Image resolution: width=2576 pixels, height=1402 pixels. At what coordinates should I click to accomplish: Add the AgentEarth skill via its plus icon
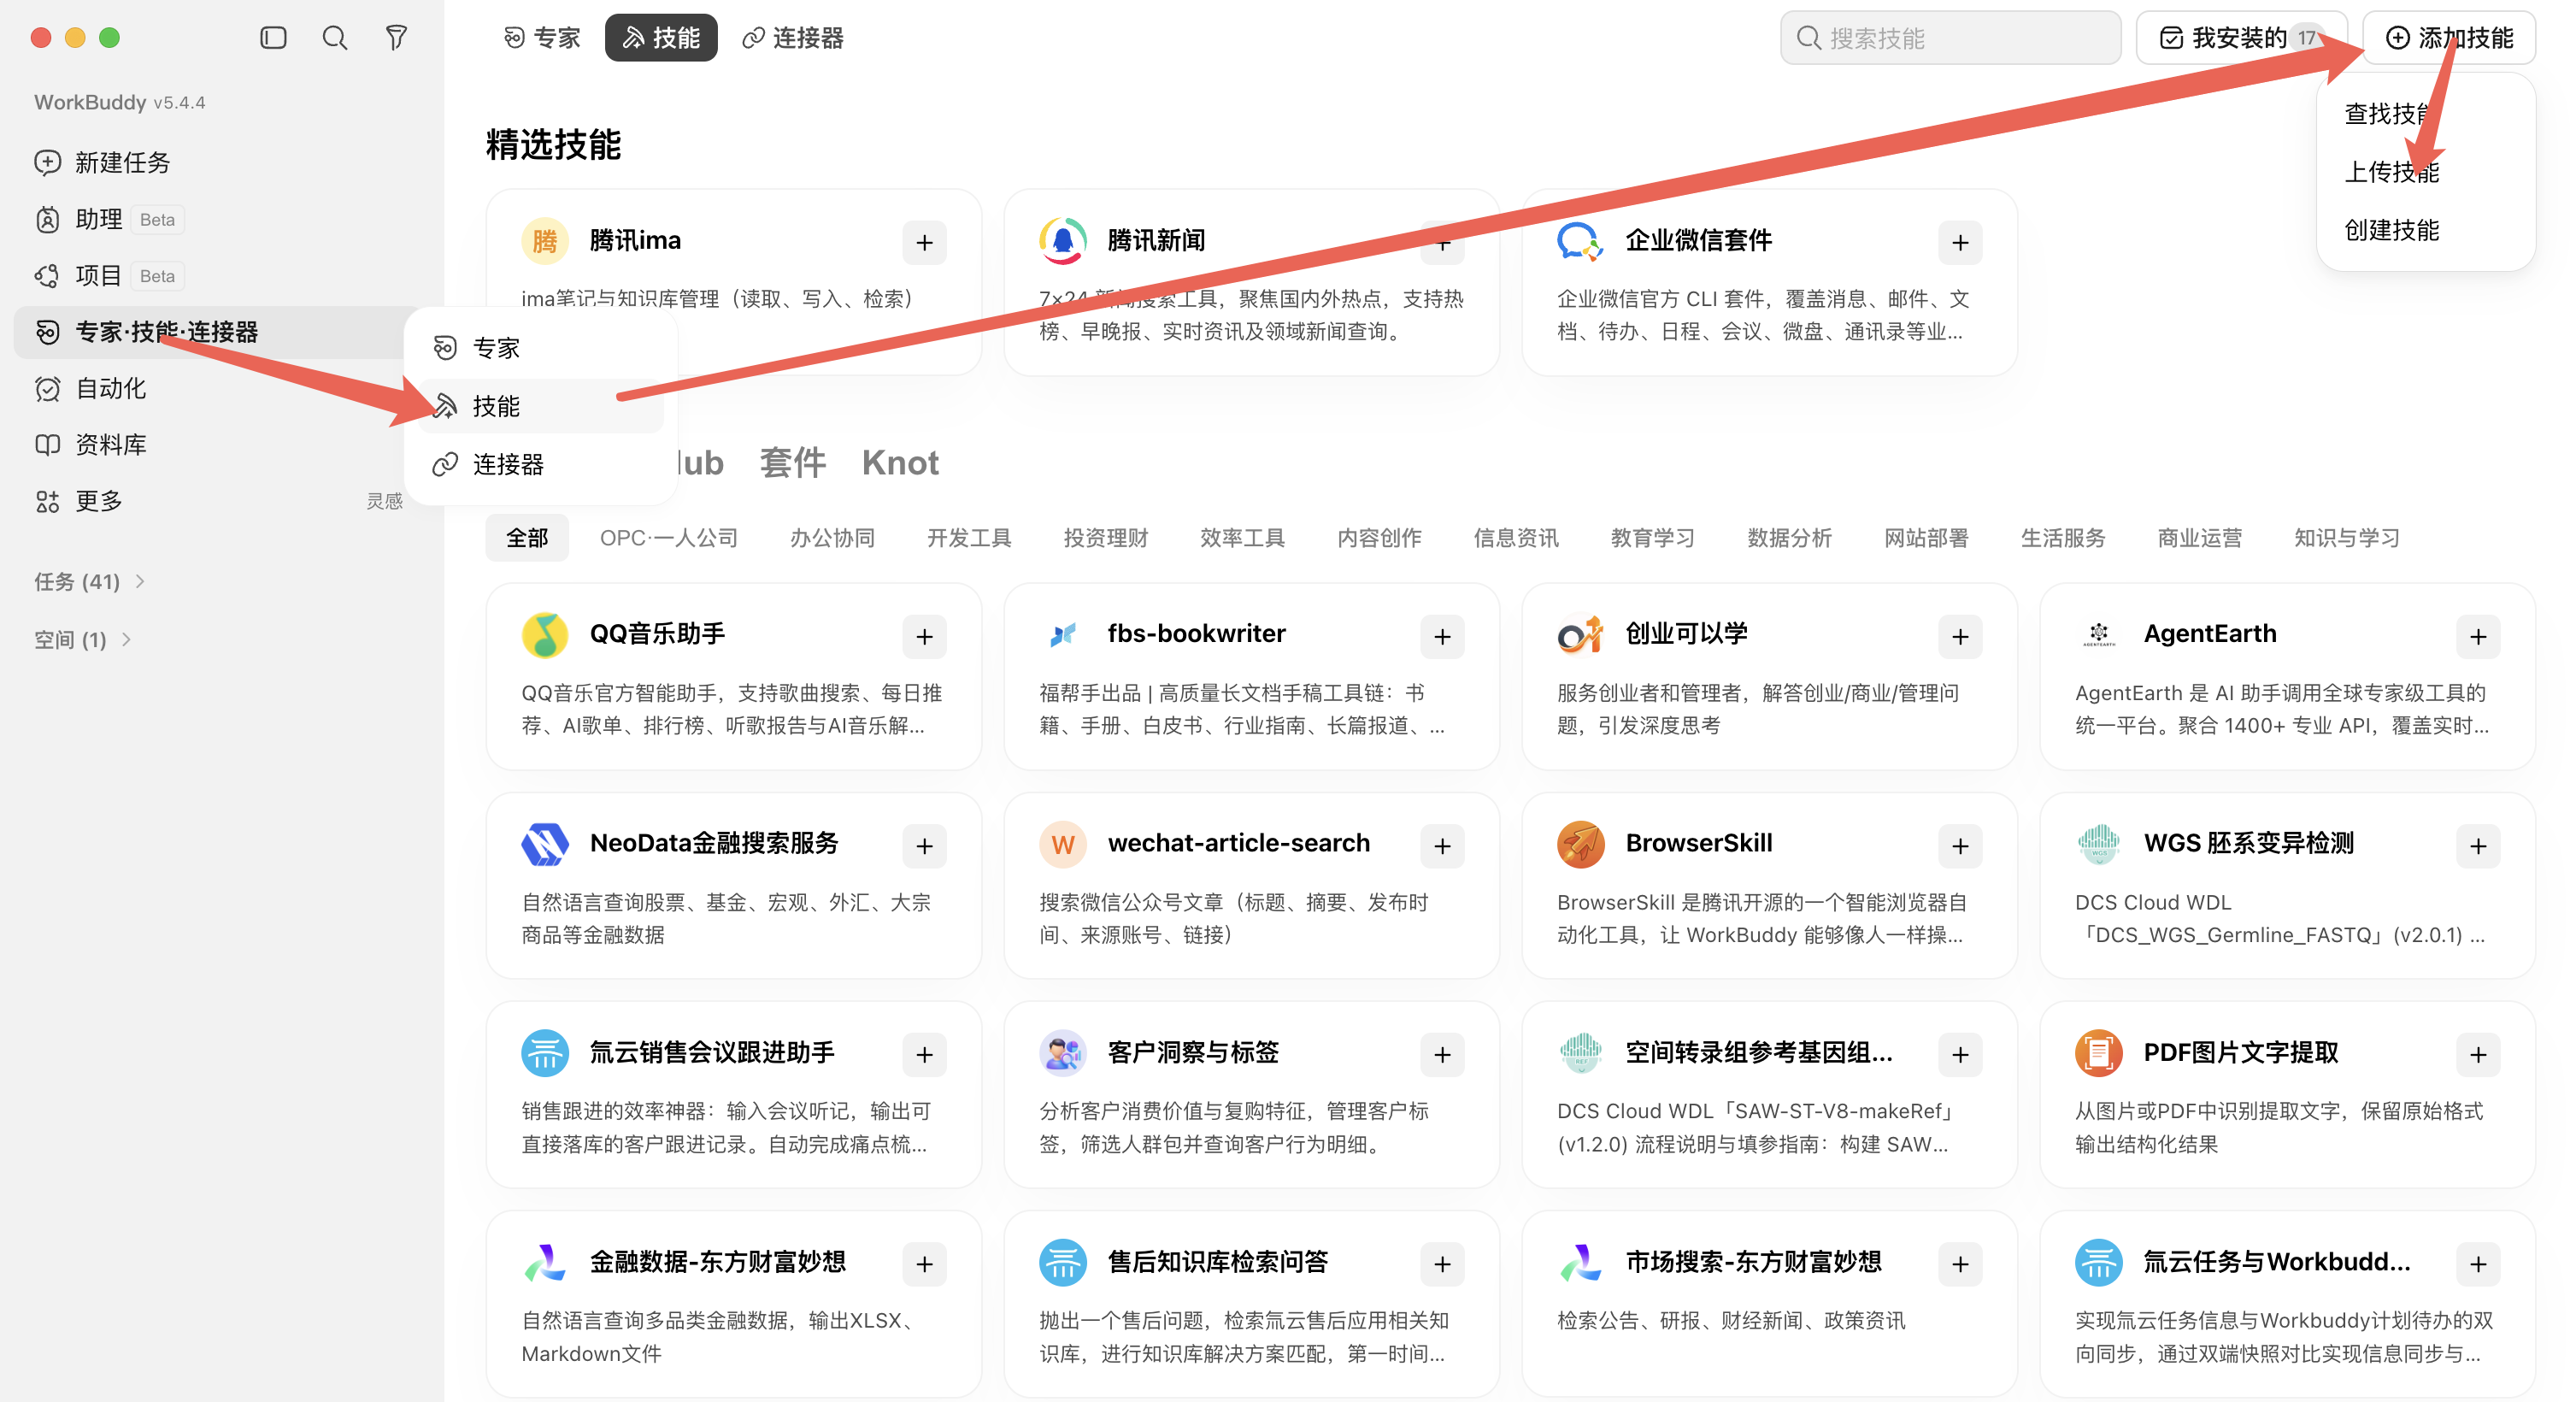[x=2478, y=637]
